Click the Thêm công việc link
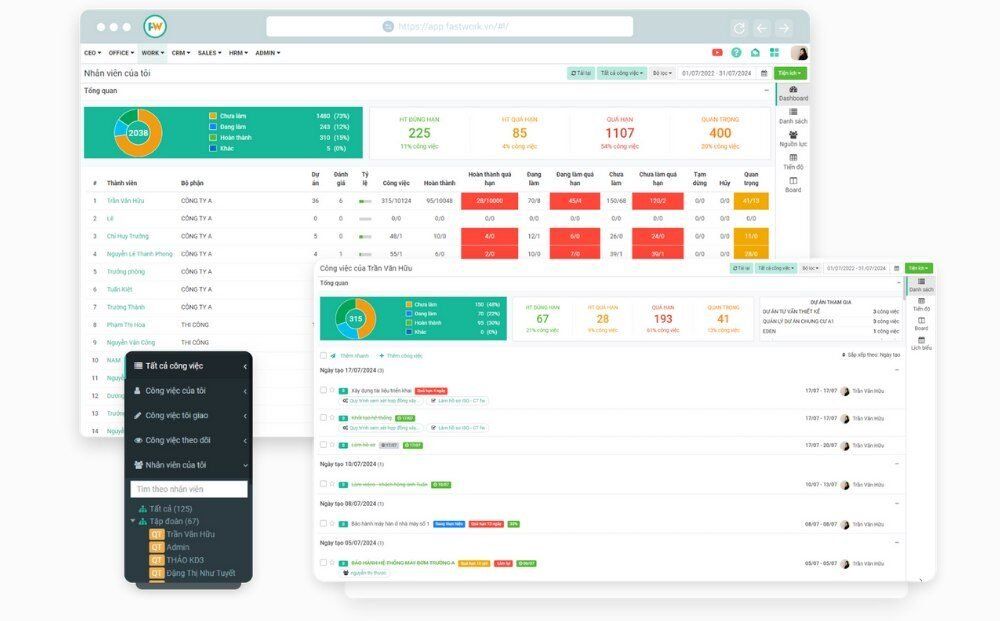Screen dimensions: 1000x621 403,355
